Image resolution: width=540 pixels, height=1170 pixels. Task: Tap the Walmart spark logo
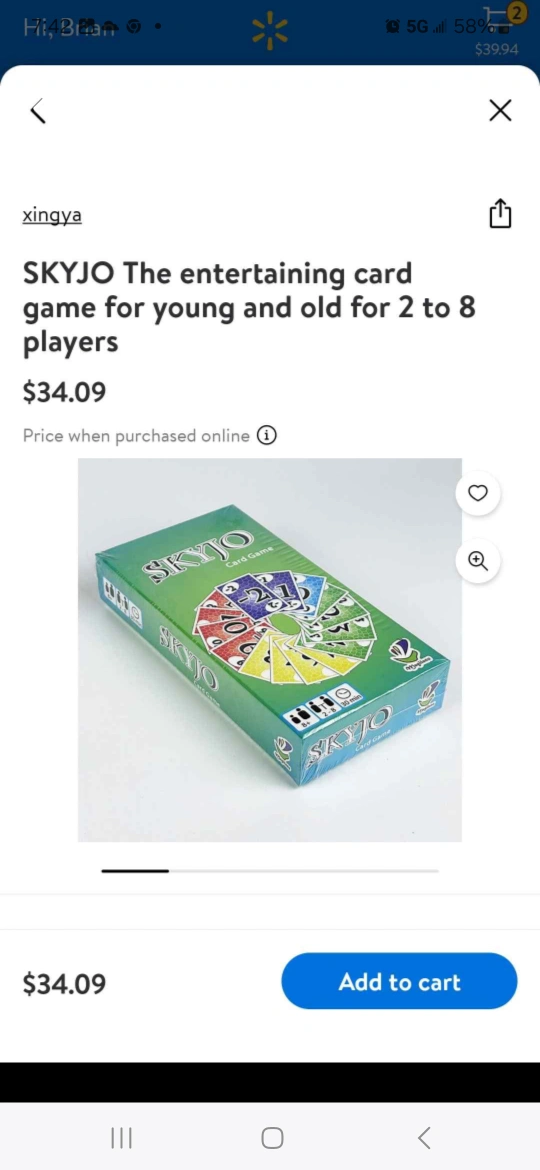269,32
